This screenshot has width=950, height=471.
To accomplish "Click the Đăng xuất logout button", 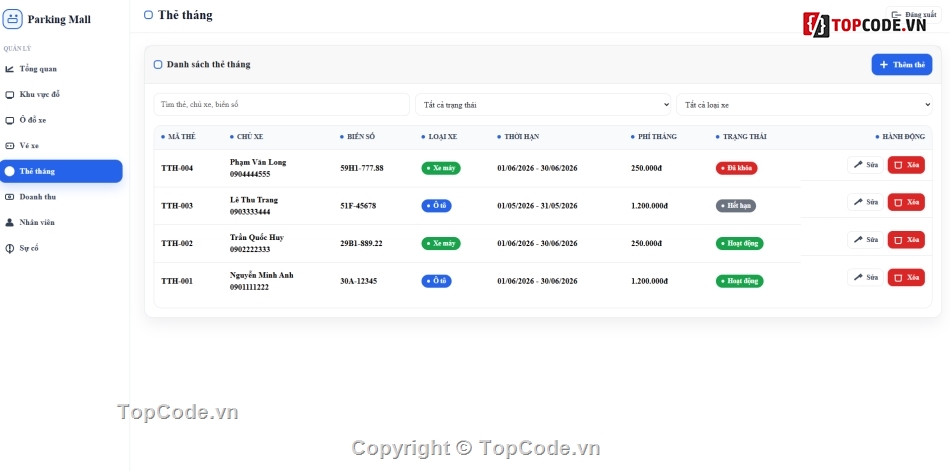I will [914, 15].
